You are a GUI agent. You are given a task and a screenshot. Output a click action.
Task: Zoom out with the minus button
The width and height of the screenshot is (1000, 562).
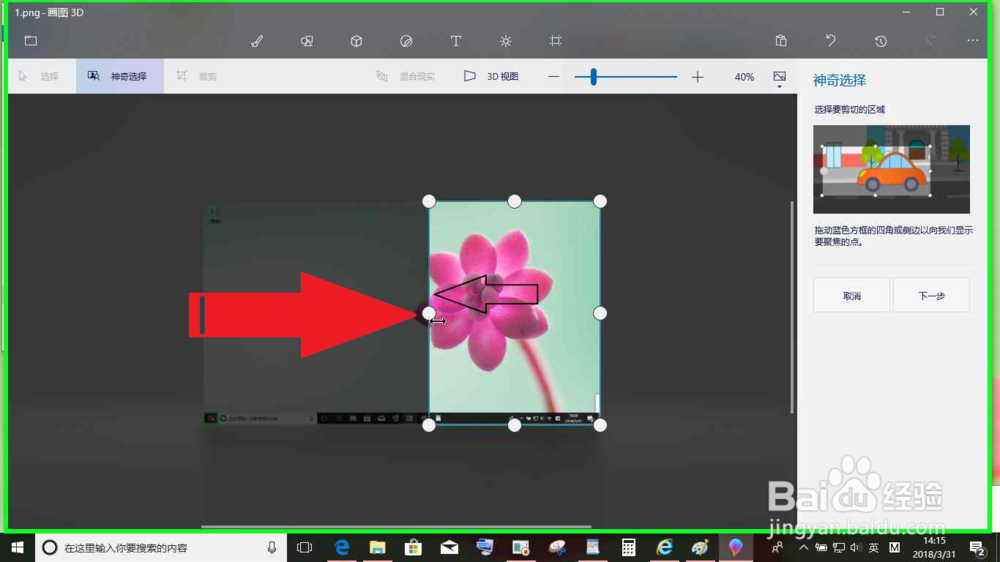click(x=554, y=77)
